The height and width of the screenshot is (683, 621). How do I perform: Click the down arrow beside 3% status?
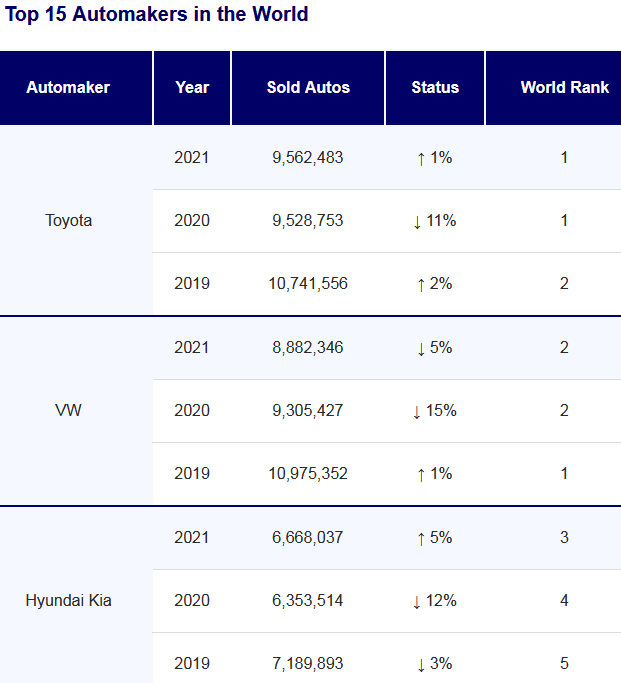click(x=421, y=664)
